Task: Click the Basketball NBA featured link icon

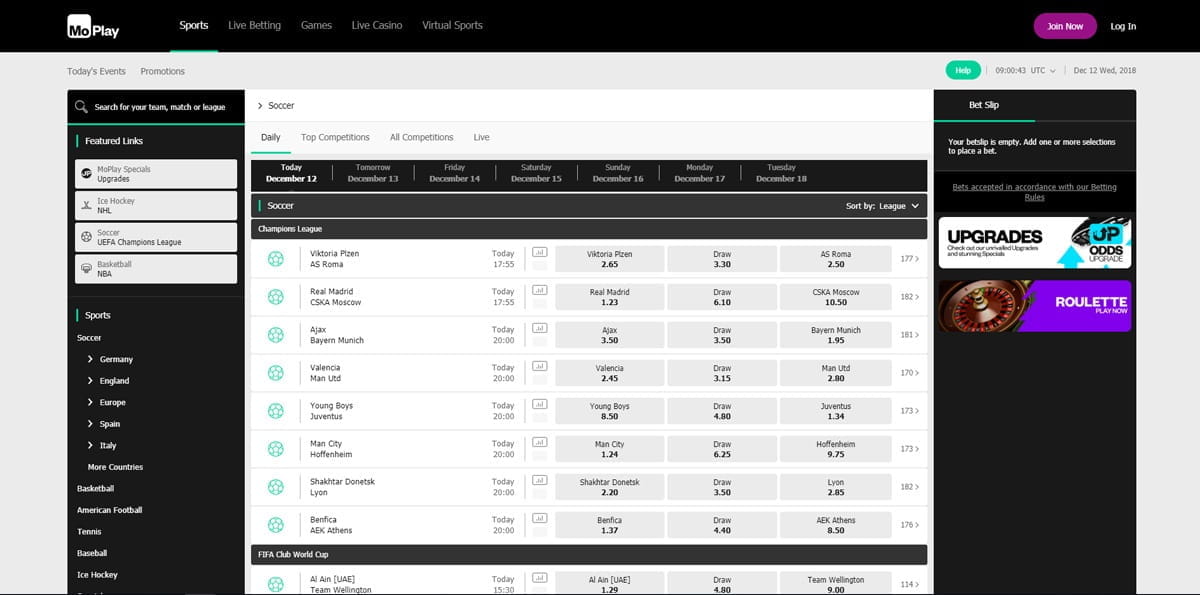Action: pyautogui.click(x=87, y=269)
